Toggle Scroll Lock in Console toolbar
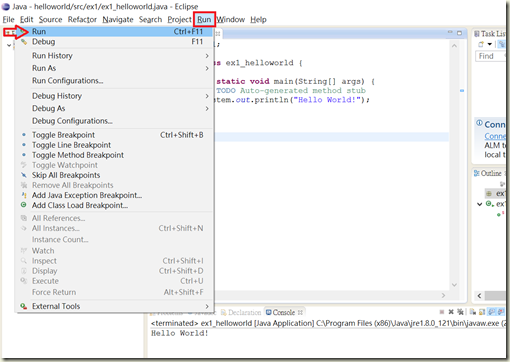Screen dimensions: 510x362 482,312
